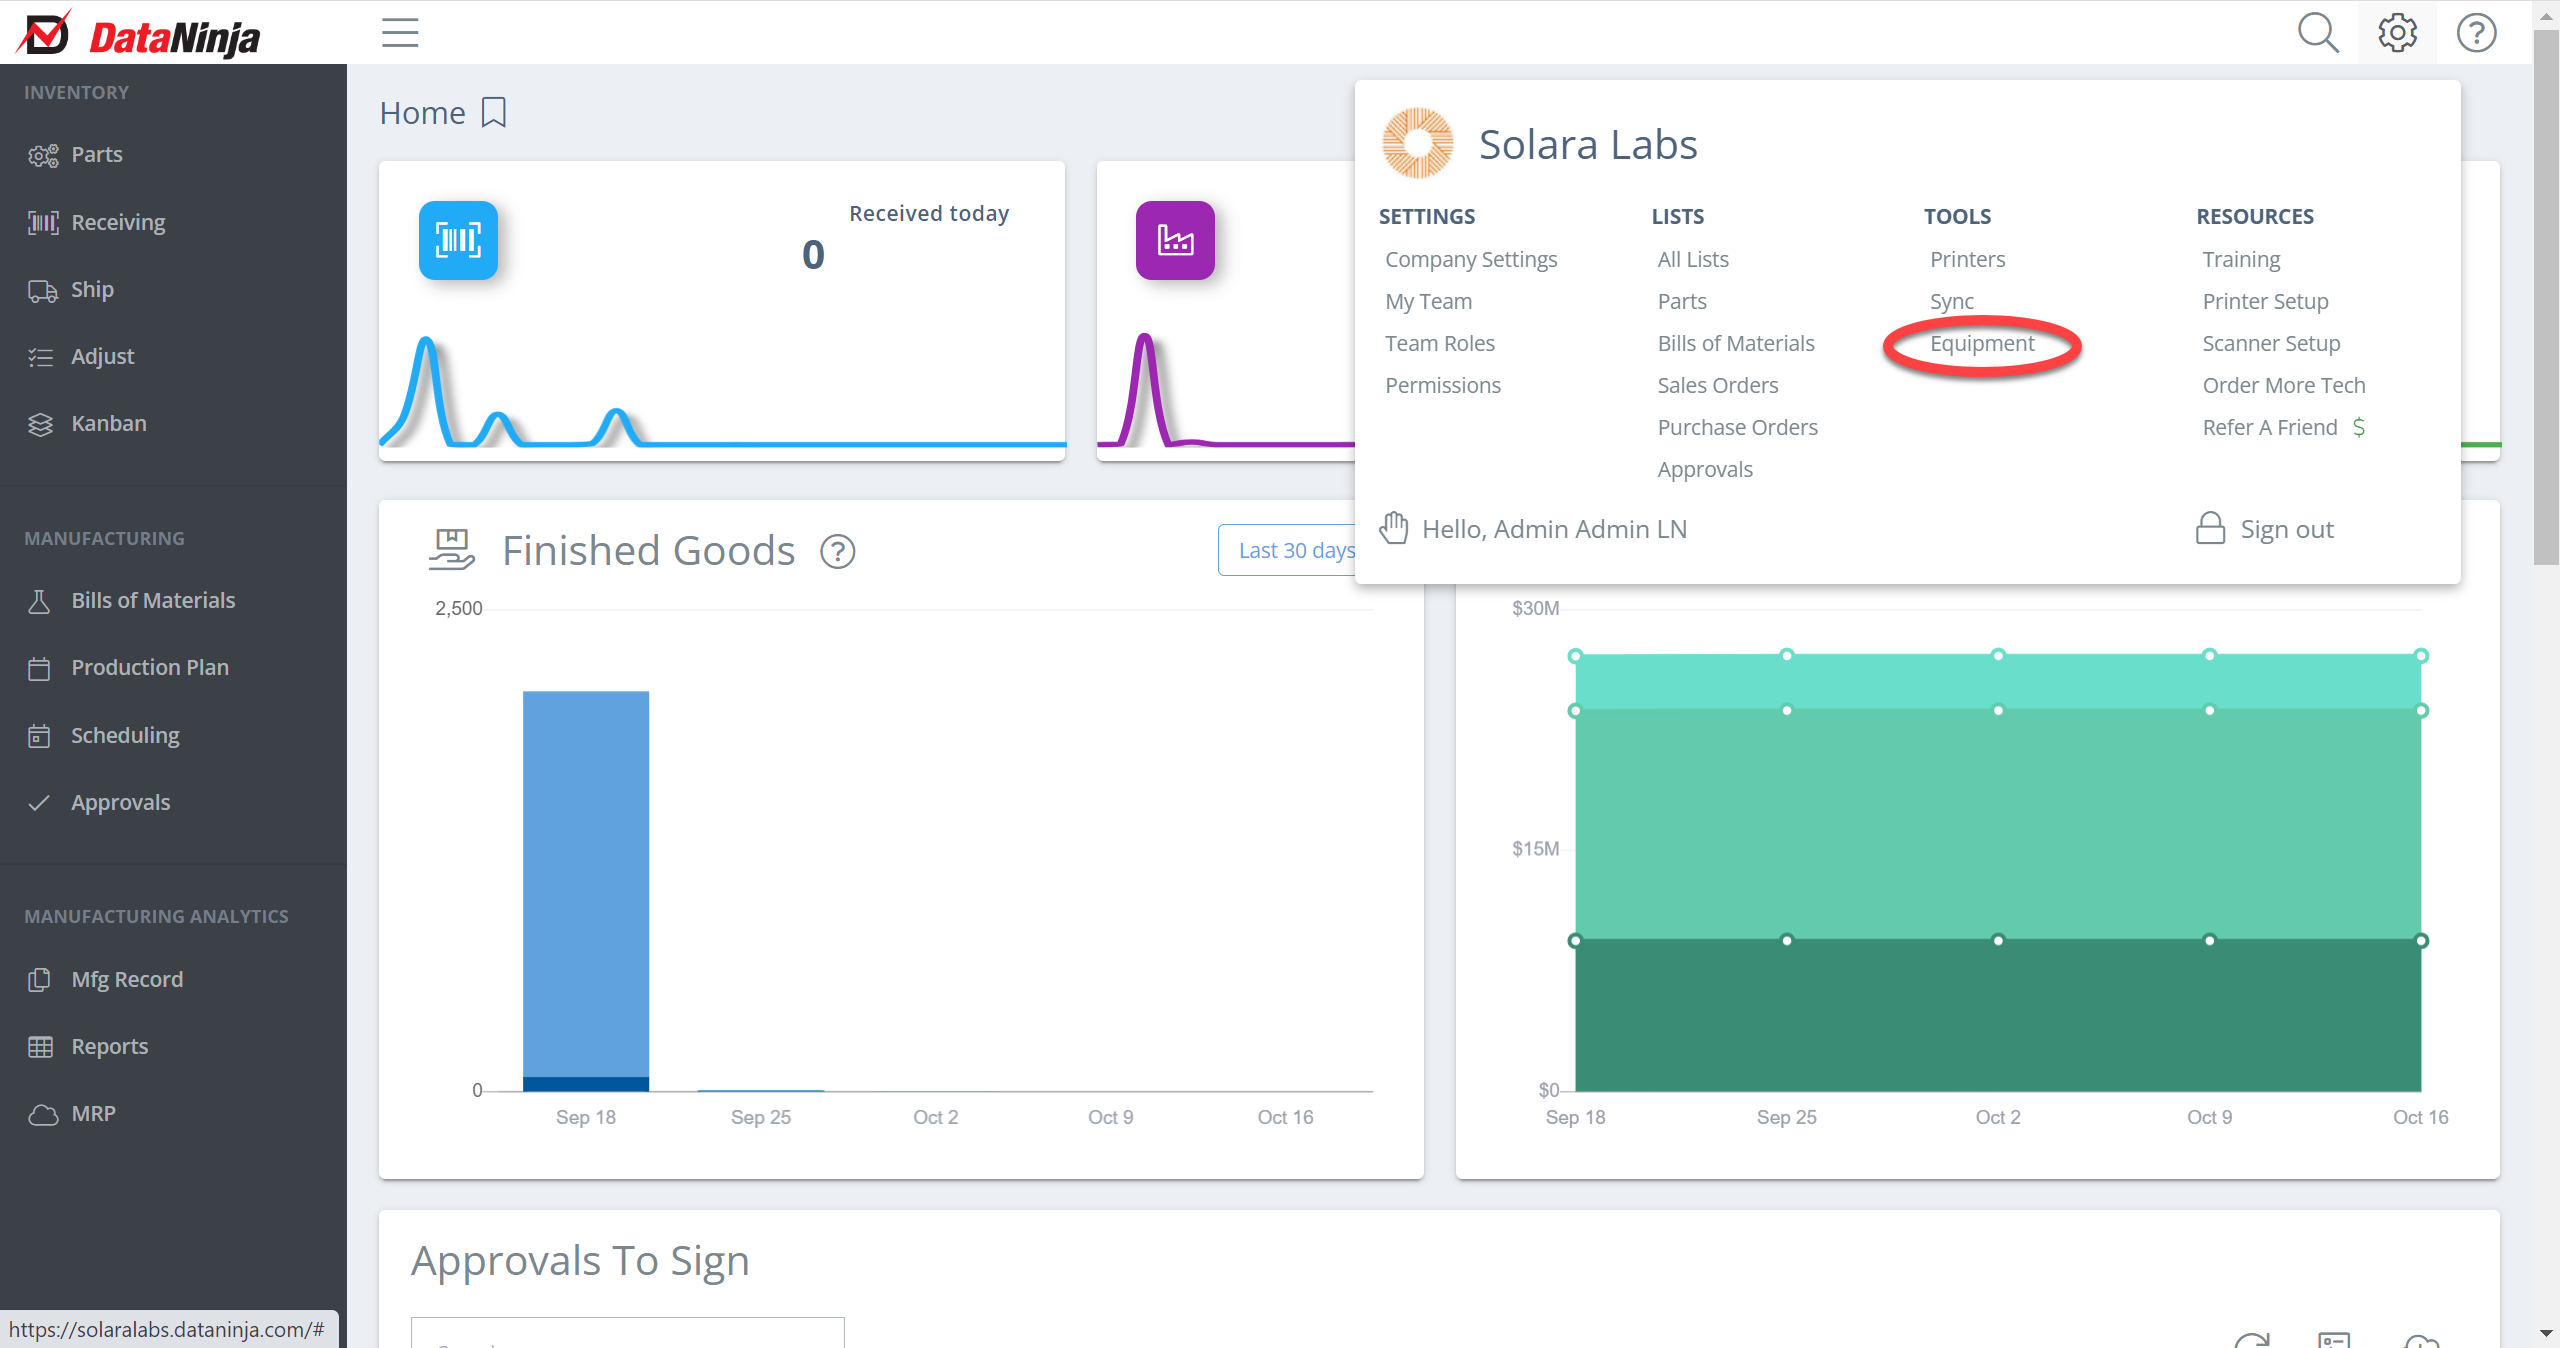
Task: Open the settings gear icon
Action: pyautogui.click(x=2396, y=33)
